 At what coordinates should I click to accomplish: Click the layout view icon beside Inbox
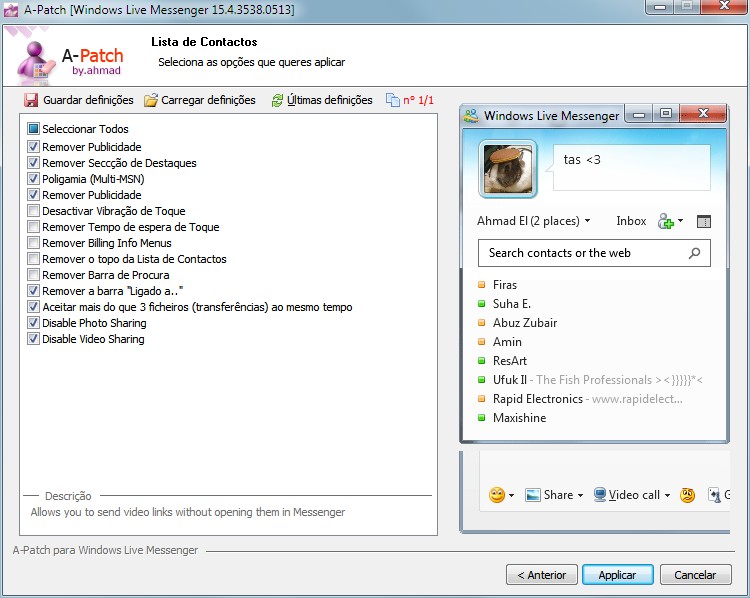[x=704, y=221]
